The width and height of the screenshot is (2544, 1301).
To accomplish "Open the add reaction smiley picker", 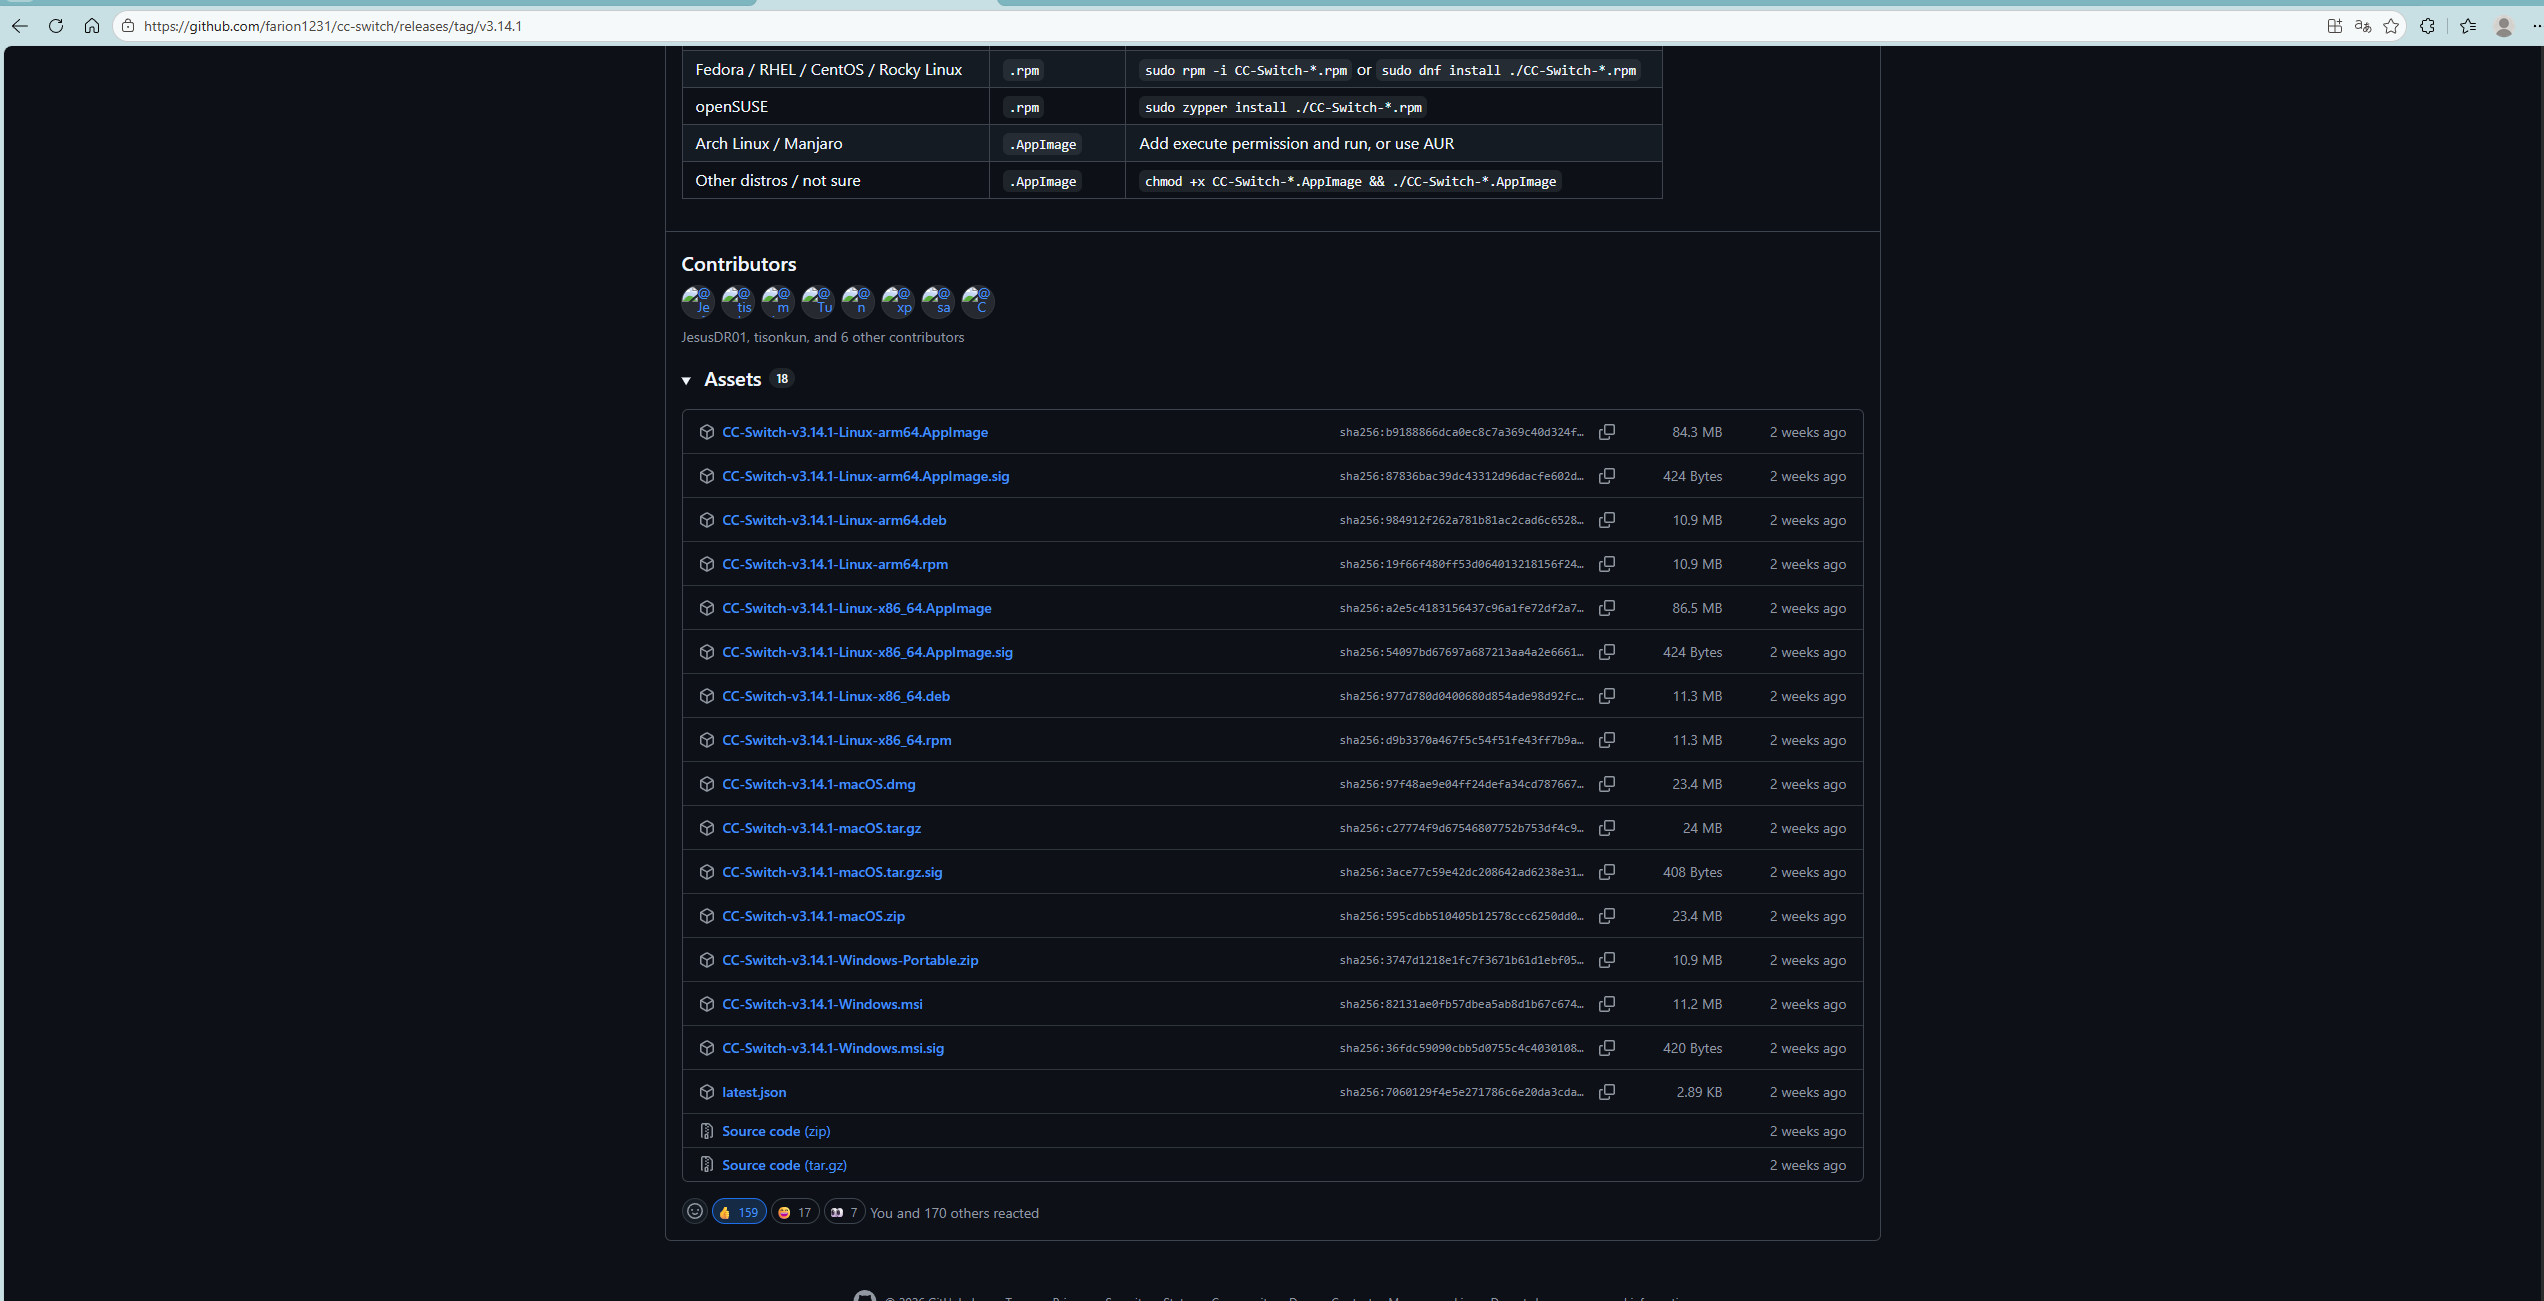I will [x=695, y=1212].
